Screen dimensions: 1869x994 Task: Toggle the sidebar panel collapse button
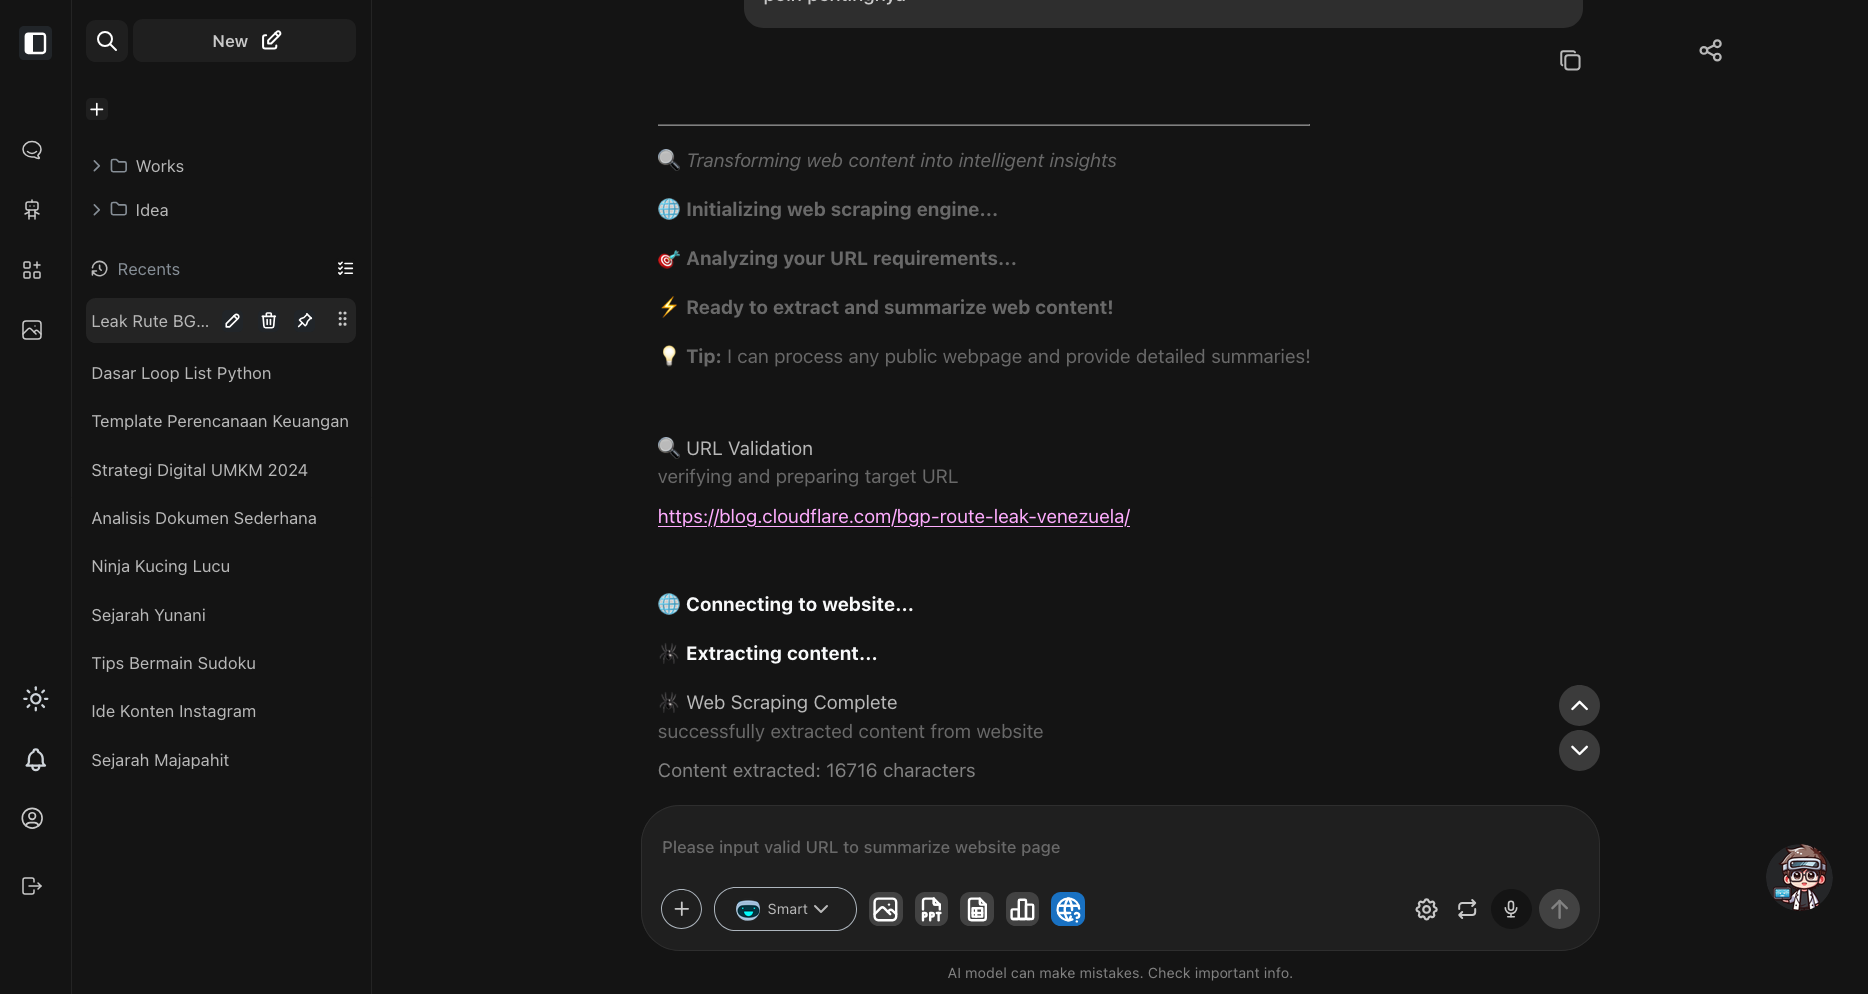pos(35,43)
